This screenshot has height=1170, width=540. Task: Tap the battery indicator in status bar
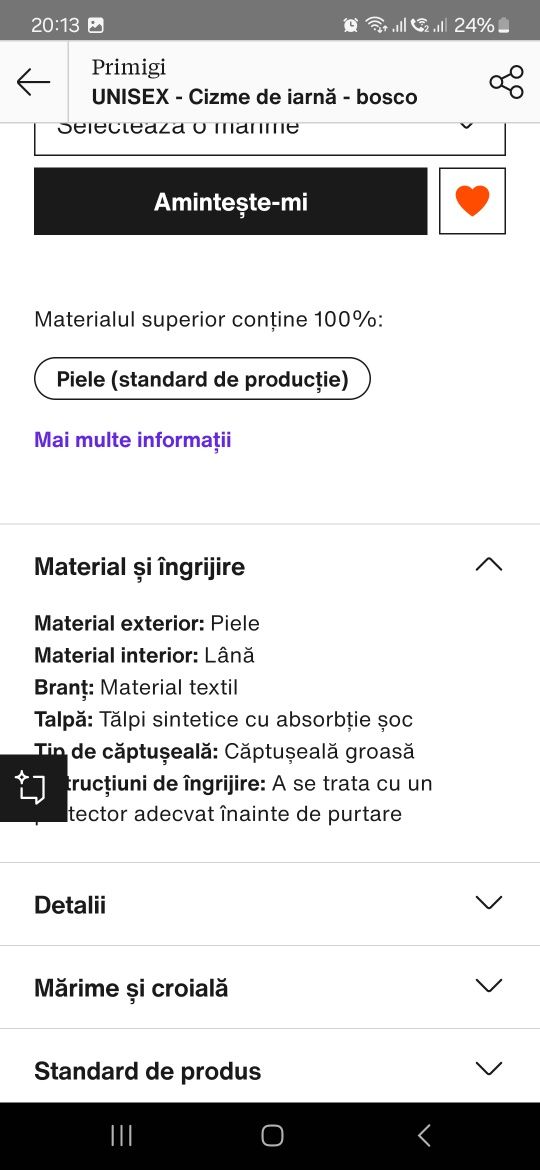point(504,25)
